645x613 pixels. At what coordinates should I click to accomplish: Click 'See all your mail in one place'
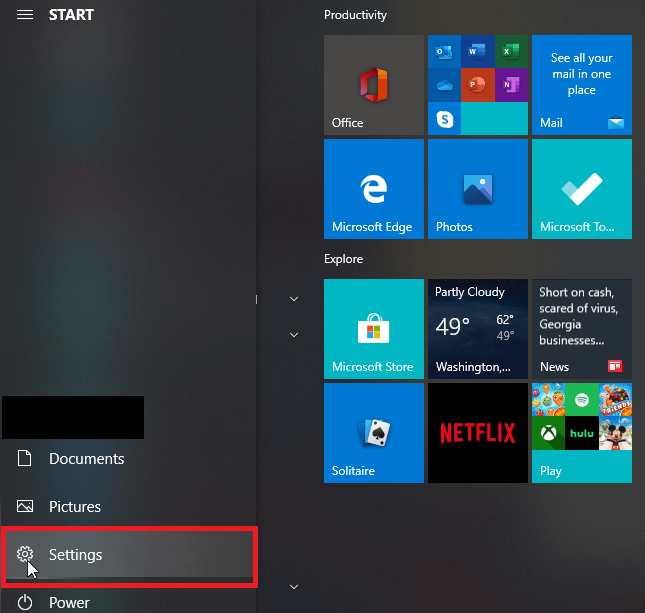coord(582,74)
